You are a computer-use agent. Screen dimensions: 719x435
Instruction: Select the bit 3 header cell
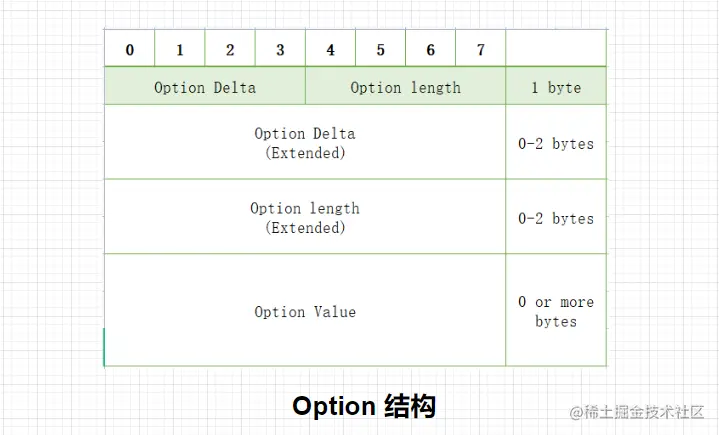[280, 48]
